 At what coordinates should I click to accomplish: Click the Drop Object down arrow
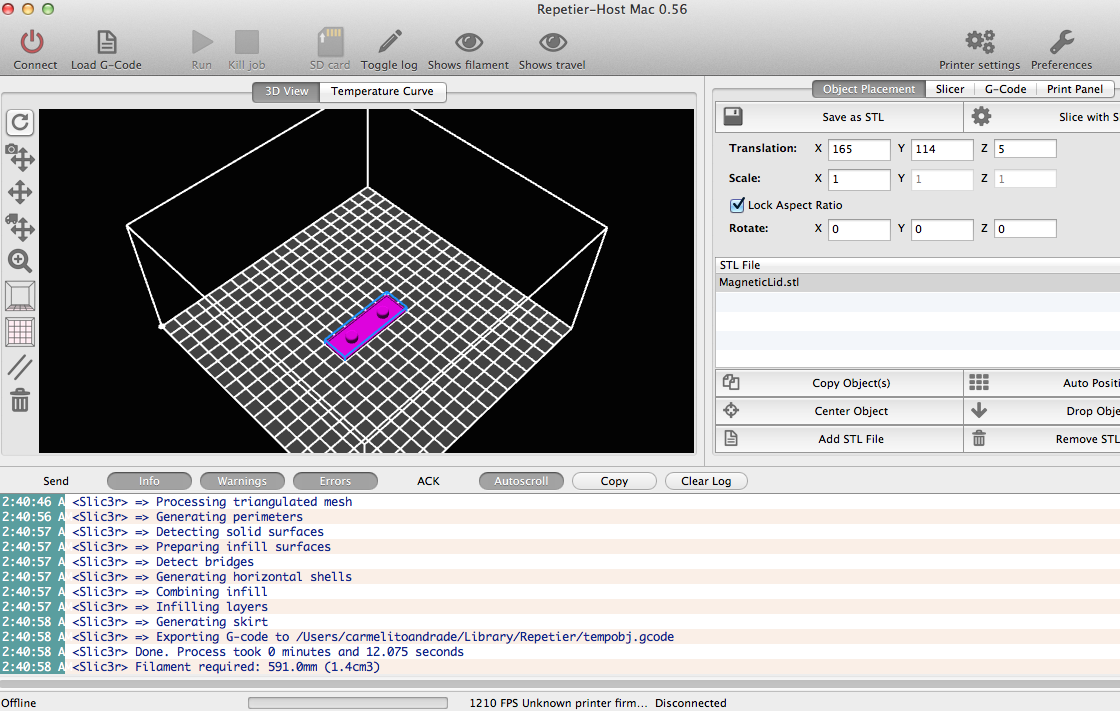[x=979, y=410]
